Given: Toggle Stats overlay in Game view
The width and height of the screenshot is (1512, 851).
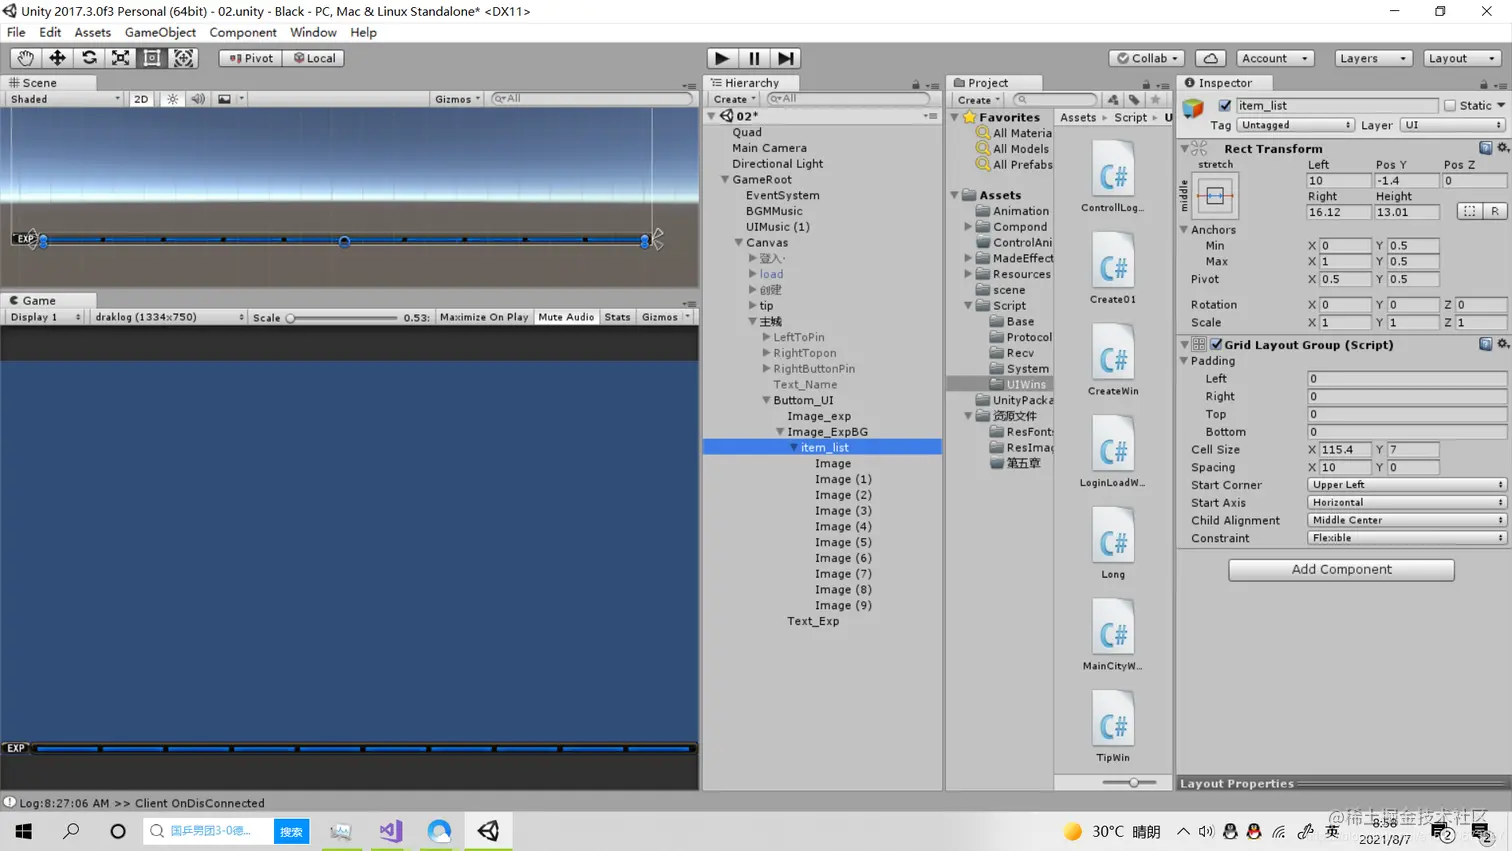Looking at the screenshot, I should (618, 317).
